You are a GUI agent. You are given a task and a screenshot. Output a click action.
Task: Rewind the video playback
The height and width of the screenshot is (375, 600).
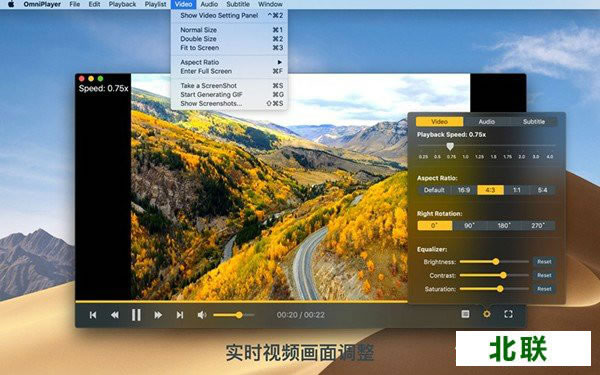pos(114,315)
